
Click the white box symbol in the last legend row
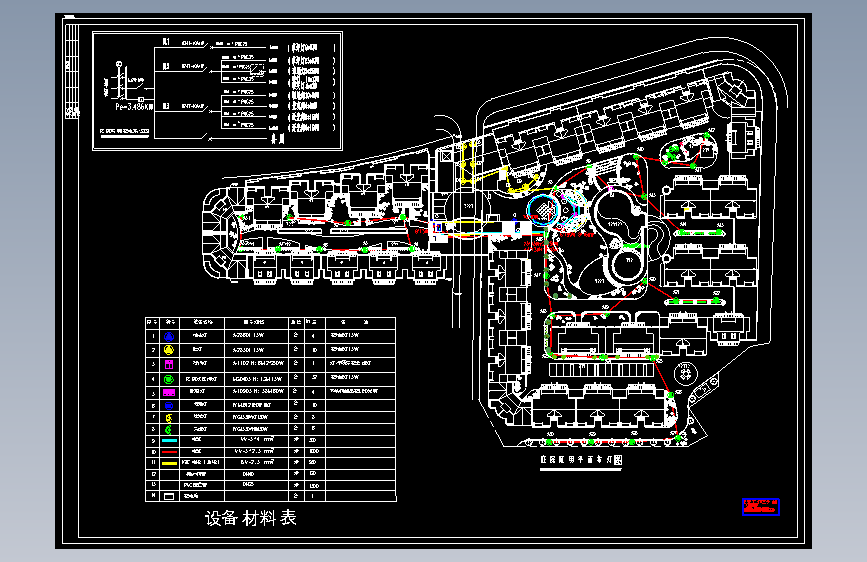tap(169, 496)
